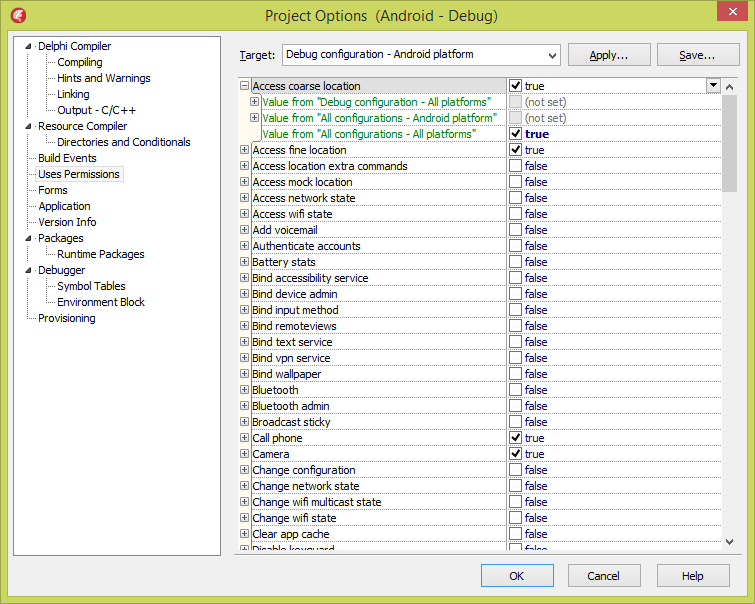The width and height of the screenshot is (755, 604).
Task: Open the Symbol Tables page
Action: click(91, 286)
